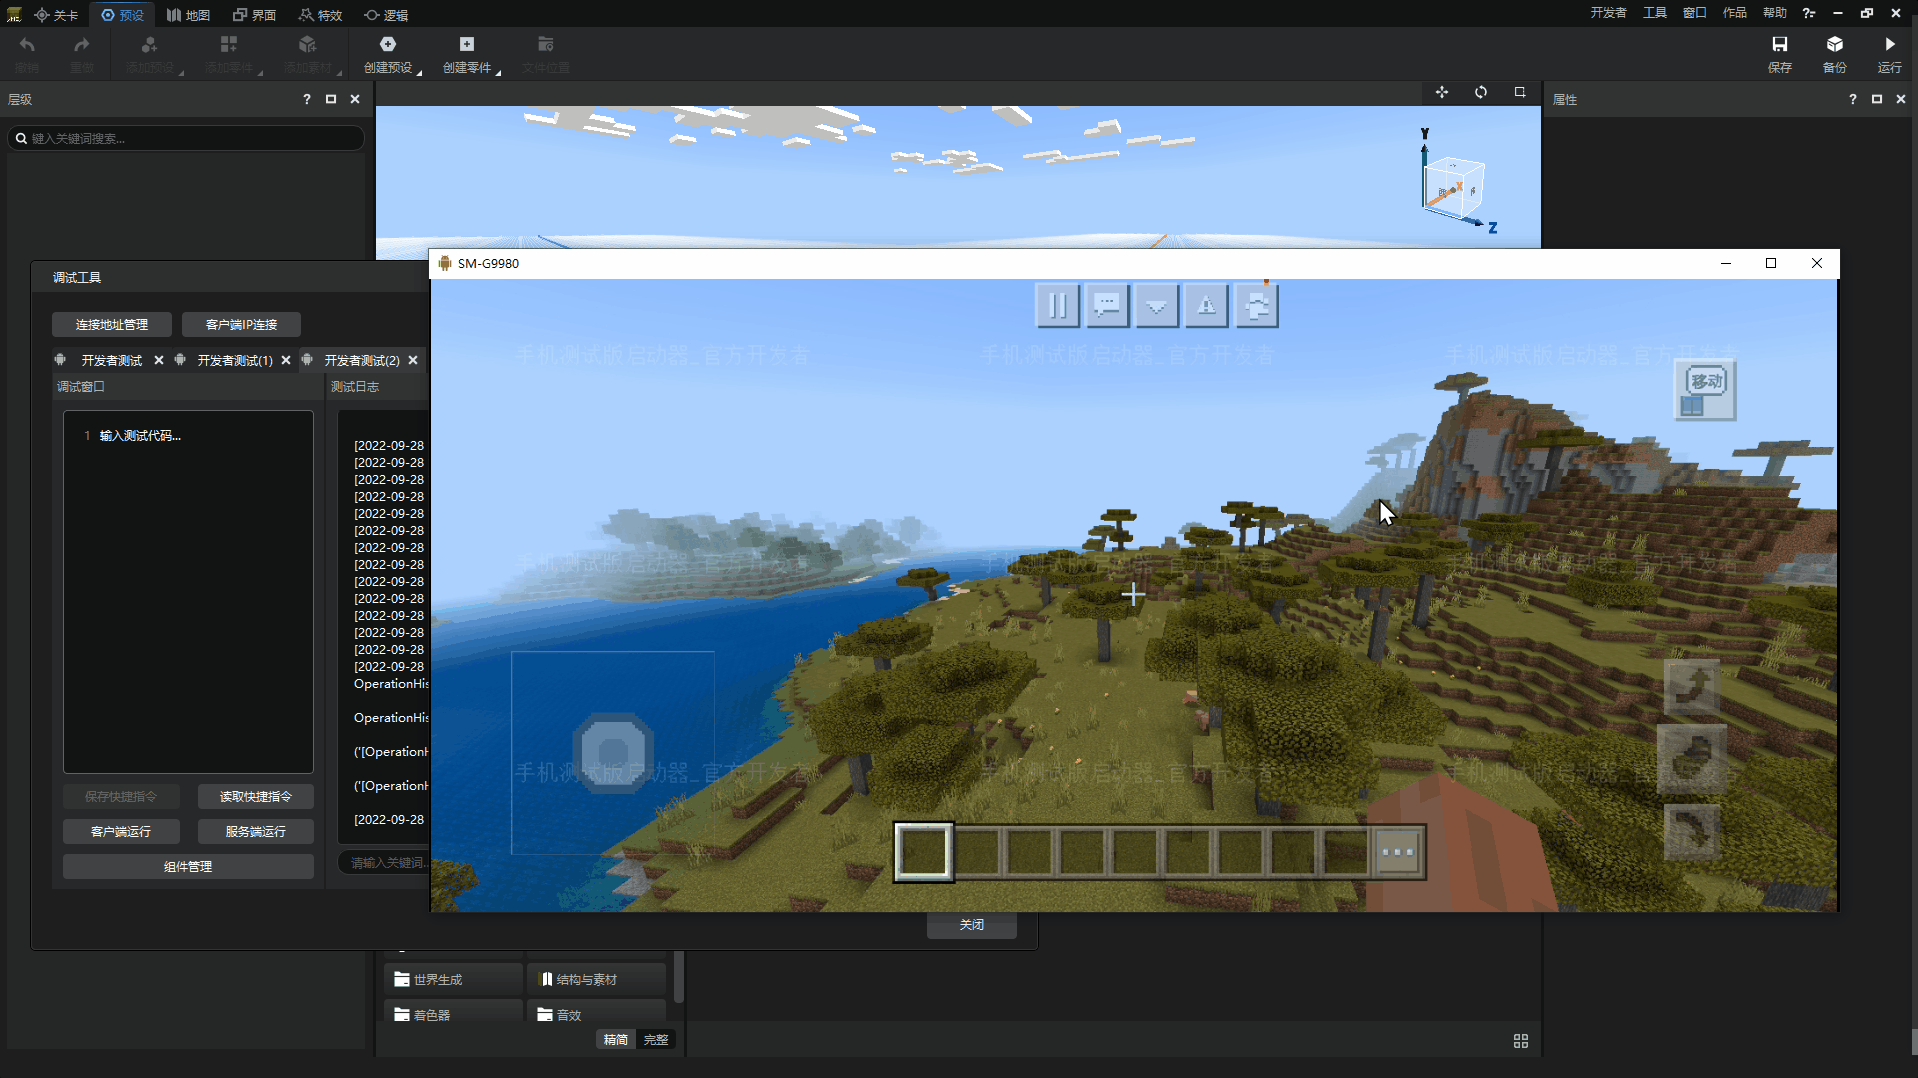Screen dimensions: 1918x1078
Task: Click the viewport move/pan arrows icon
Action: (1441, 92)
